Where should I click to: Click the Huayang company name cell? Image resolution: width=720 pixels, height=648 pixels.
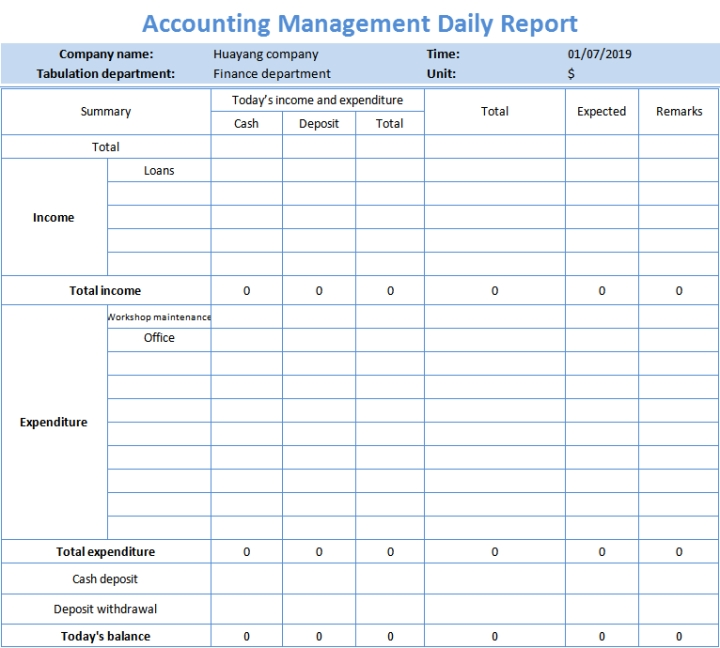coord(265,54)
